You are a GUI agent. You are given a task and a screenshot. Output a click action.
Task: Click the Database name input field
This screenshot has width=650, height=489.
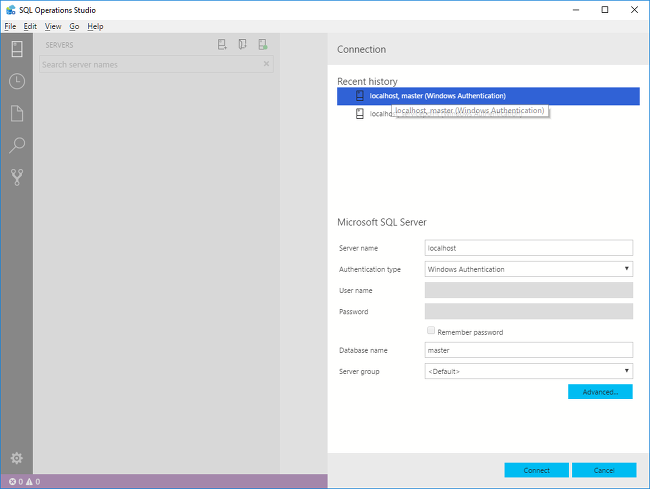(529, 350)
